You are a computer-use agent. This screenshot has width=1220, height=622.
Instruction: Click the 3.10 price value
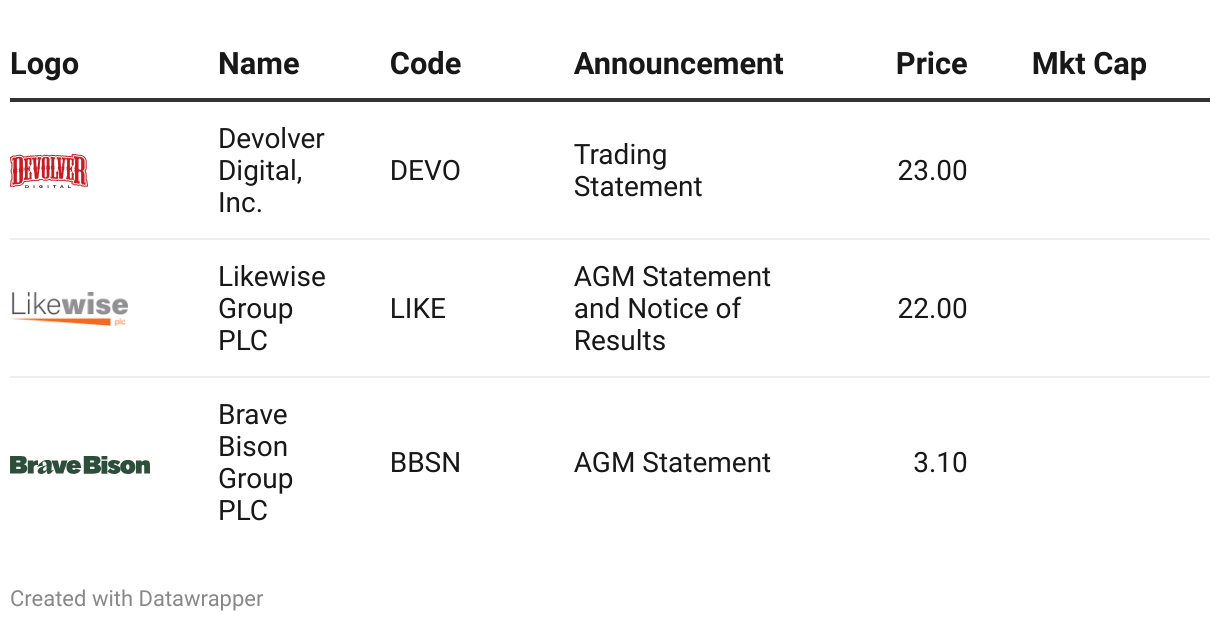940,463
